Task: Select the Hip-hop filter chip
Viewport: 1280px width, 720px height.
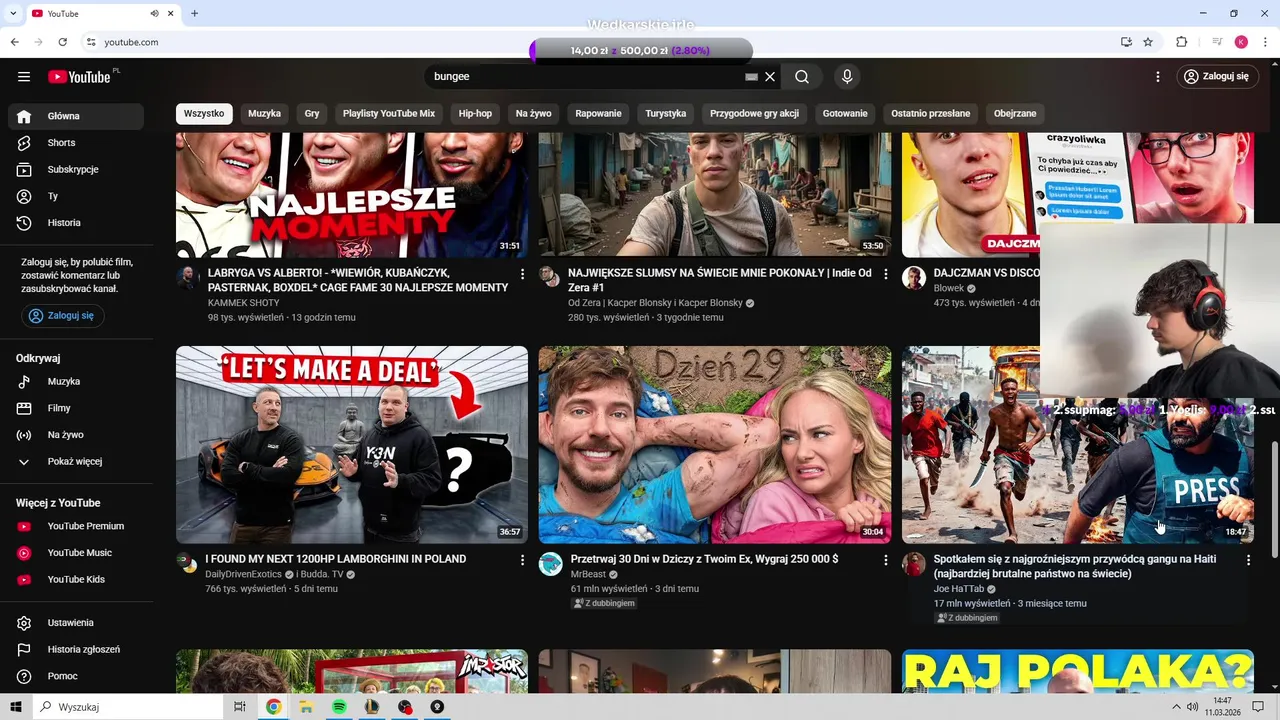Action: tap(476, 114)
